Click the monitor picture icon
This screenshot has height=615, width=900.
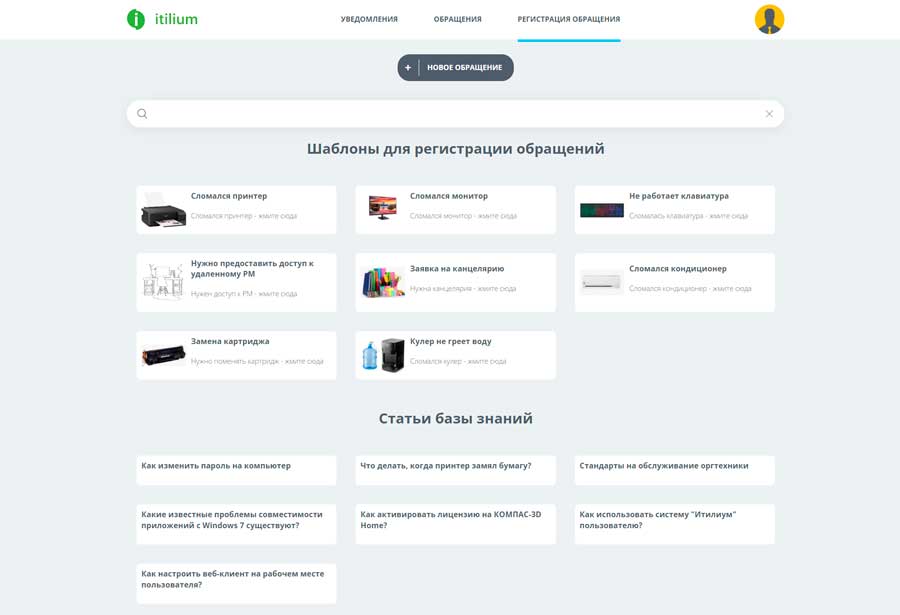coord(382,208)
